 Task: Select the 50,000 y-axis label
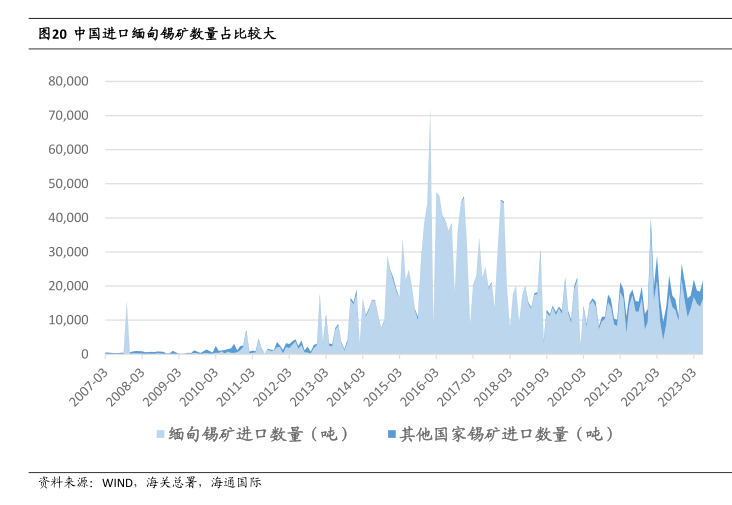click(x=69, y=183)
